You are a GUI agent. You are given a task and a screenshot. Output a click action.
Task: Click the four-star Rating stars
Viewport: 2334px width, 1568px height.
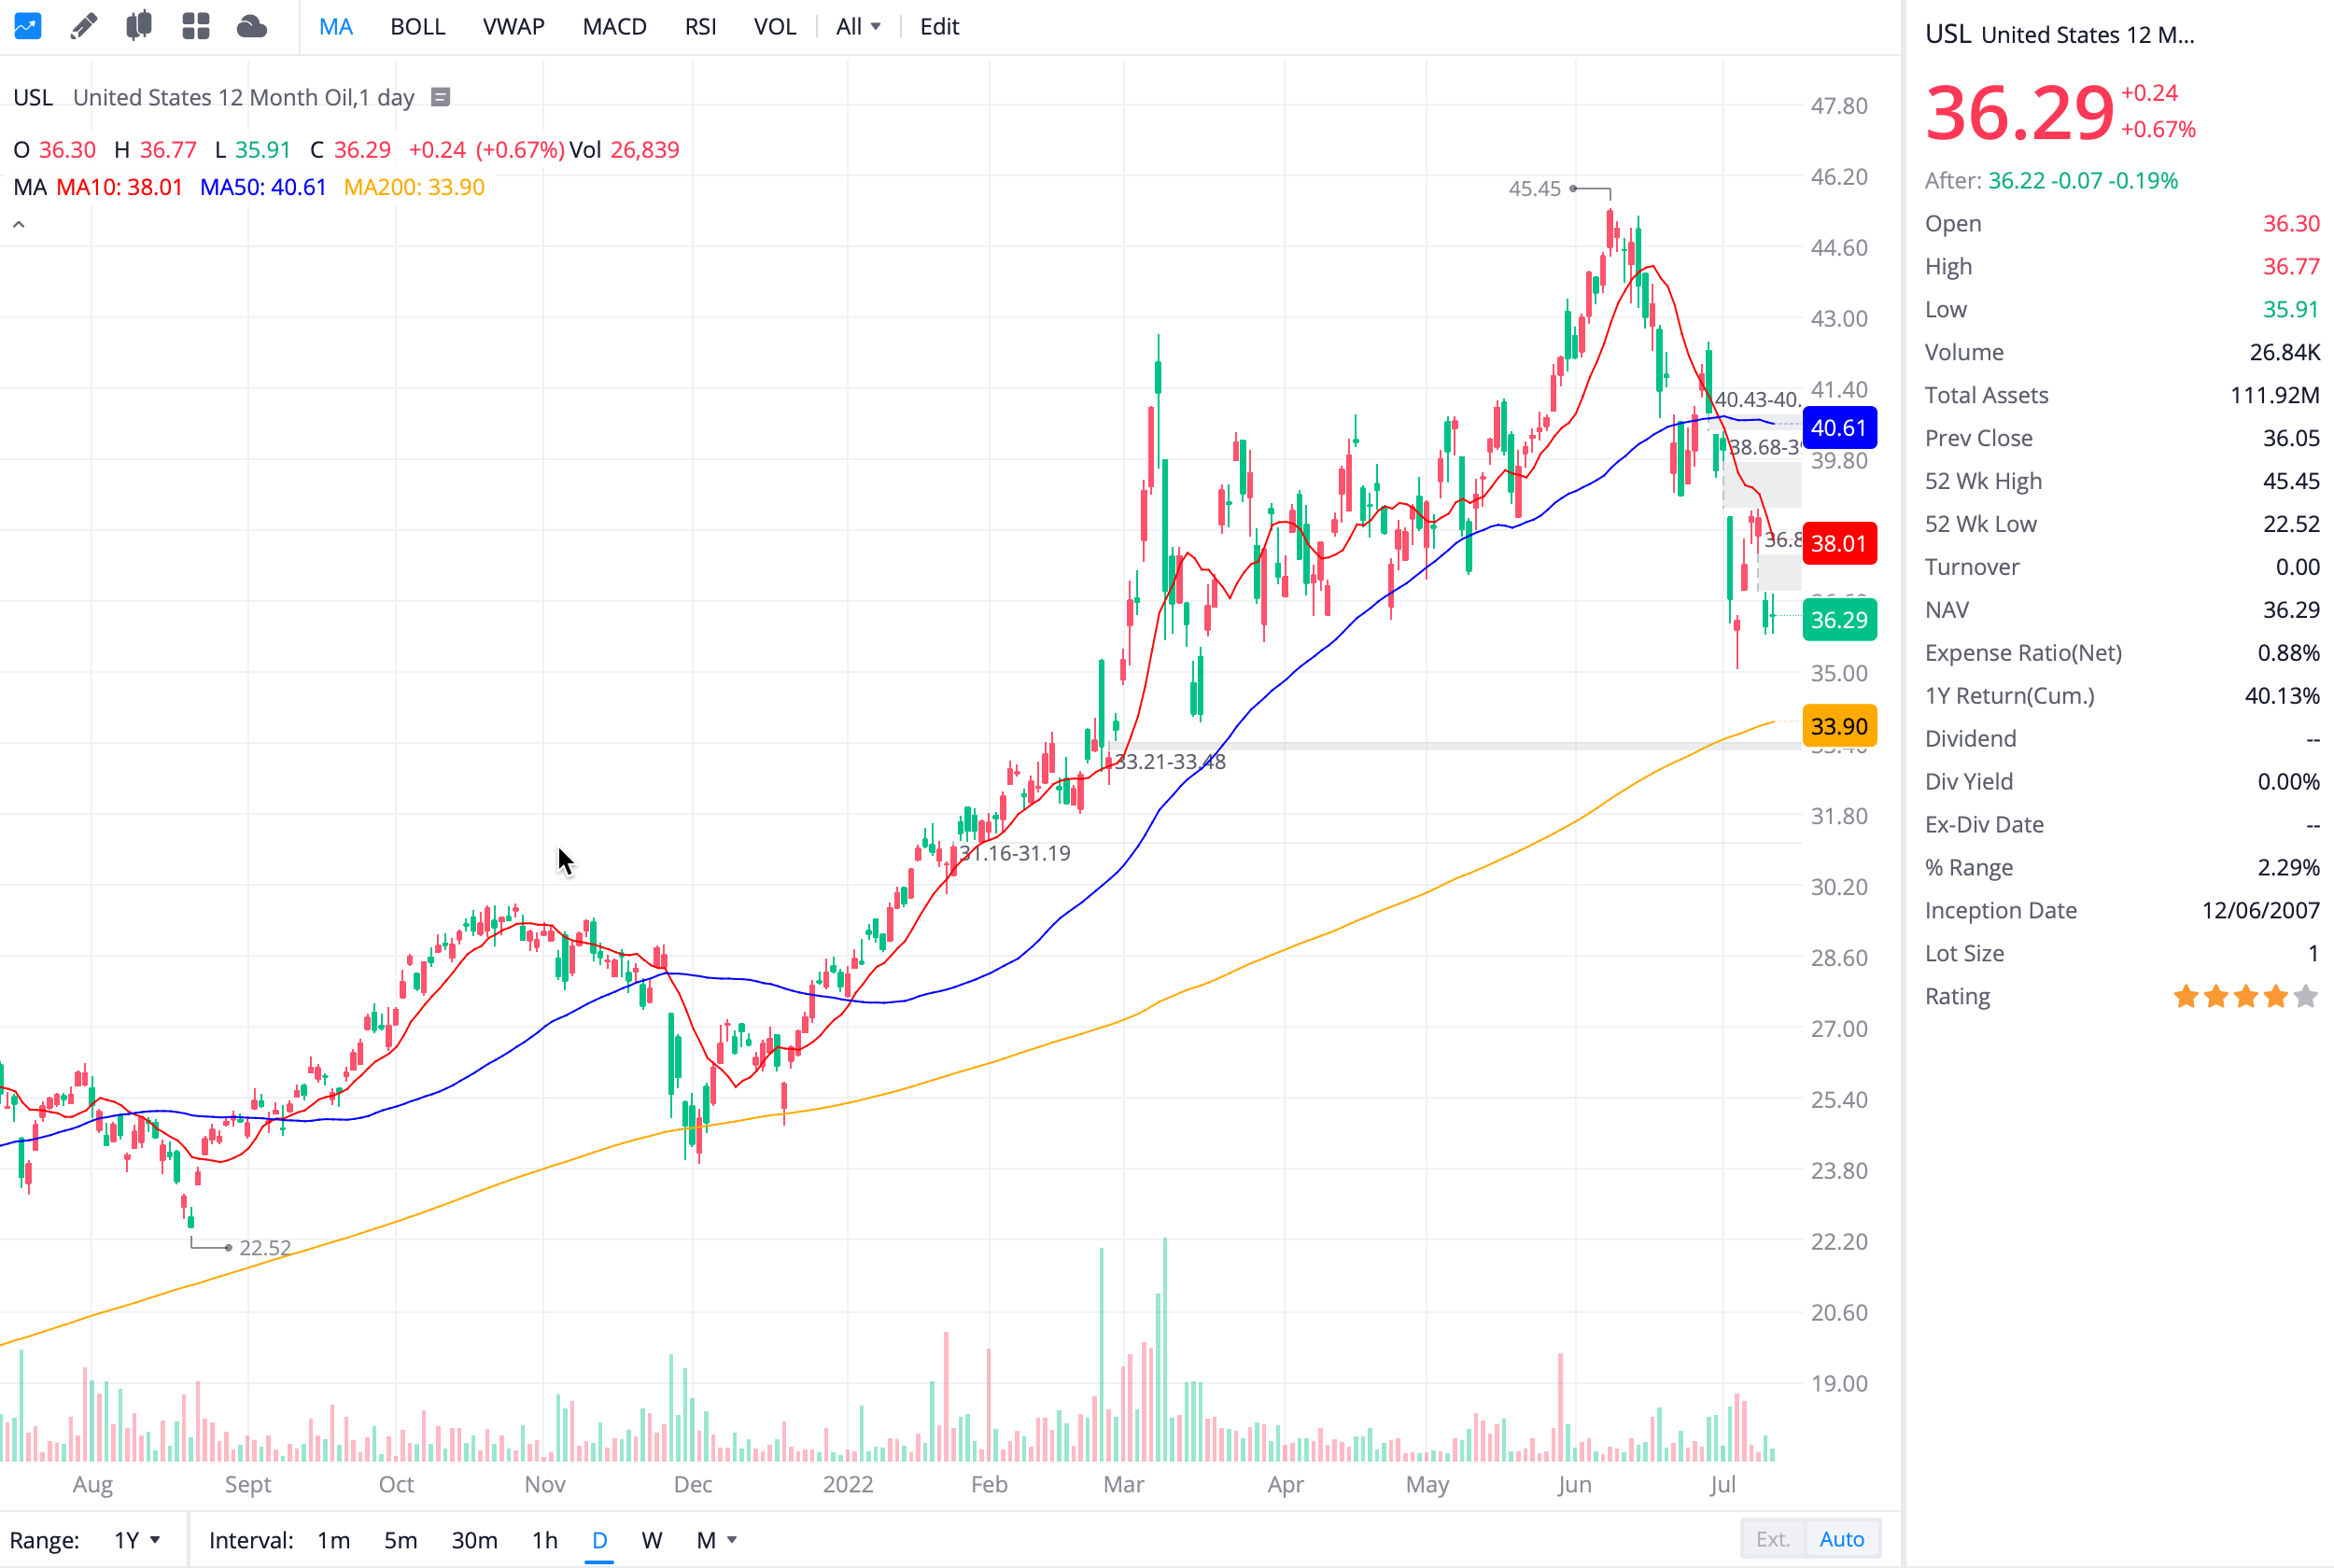click(2244, 997)
